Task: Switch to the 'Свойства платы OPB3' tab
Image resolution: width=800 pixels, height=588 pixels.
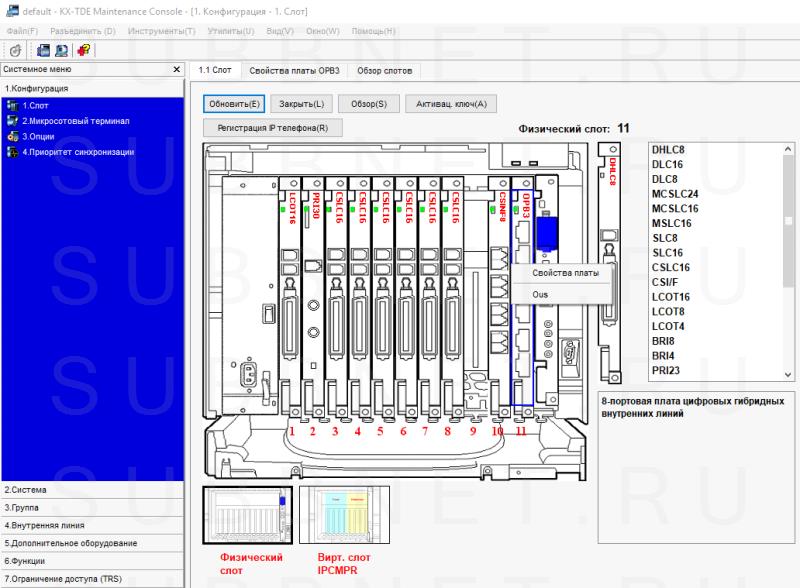Action: coord(295,71)
